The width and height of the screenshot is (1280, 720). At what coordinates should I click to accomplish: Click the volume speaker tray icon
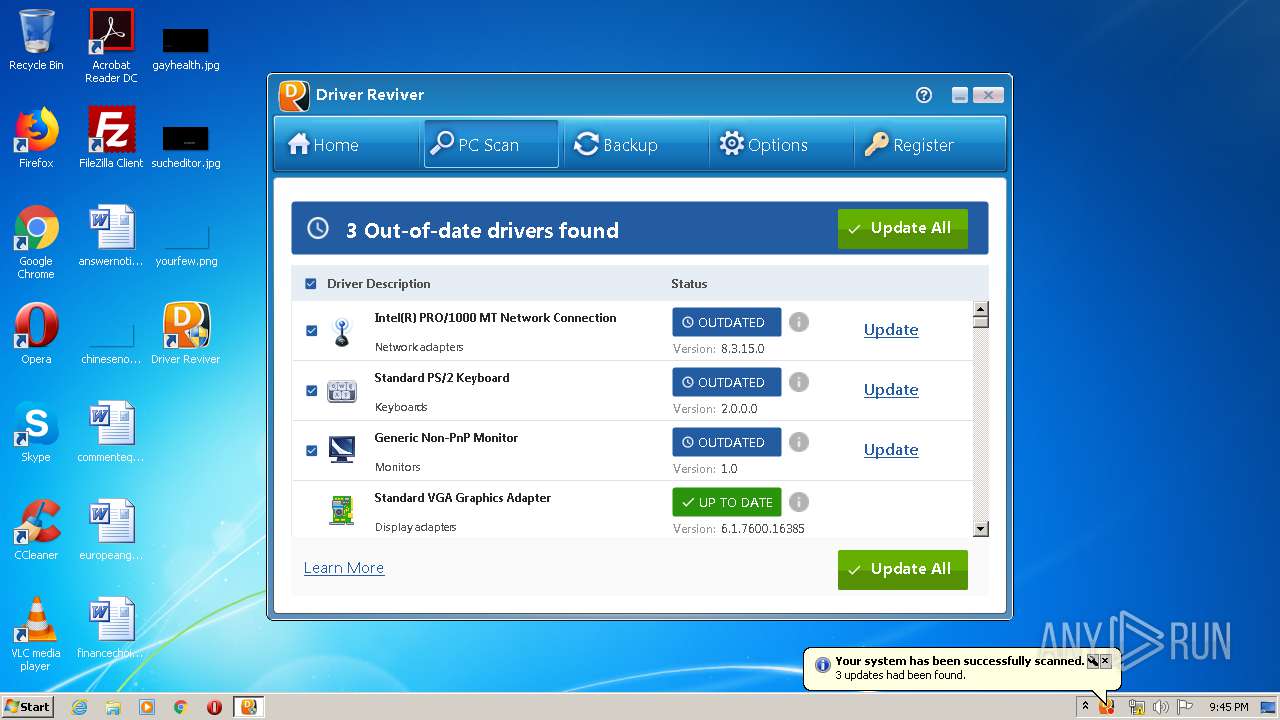1160,707
